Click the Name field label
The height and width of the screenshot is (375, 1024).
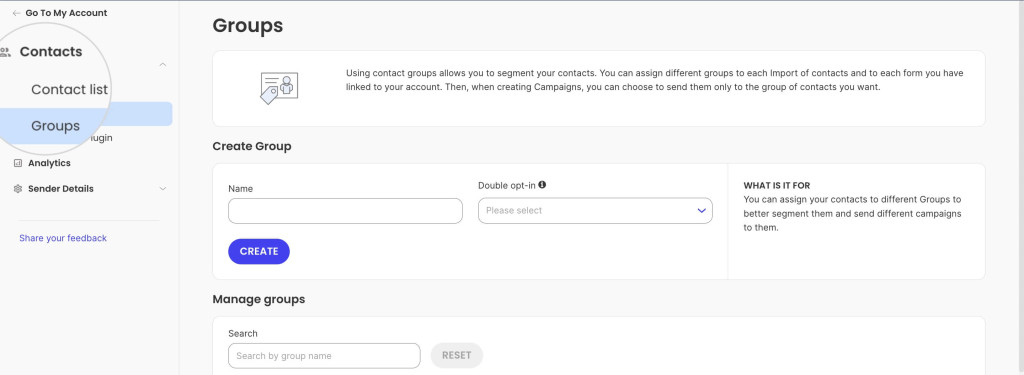240,189
